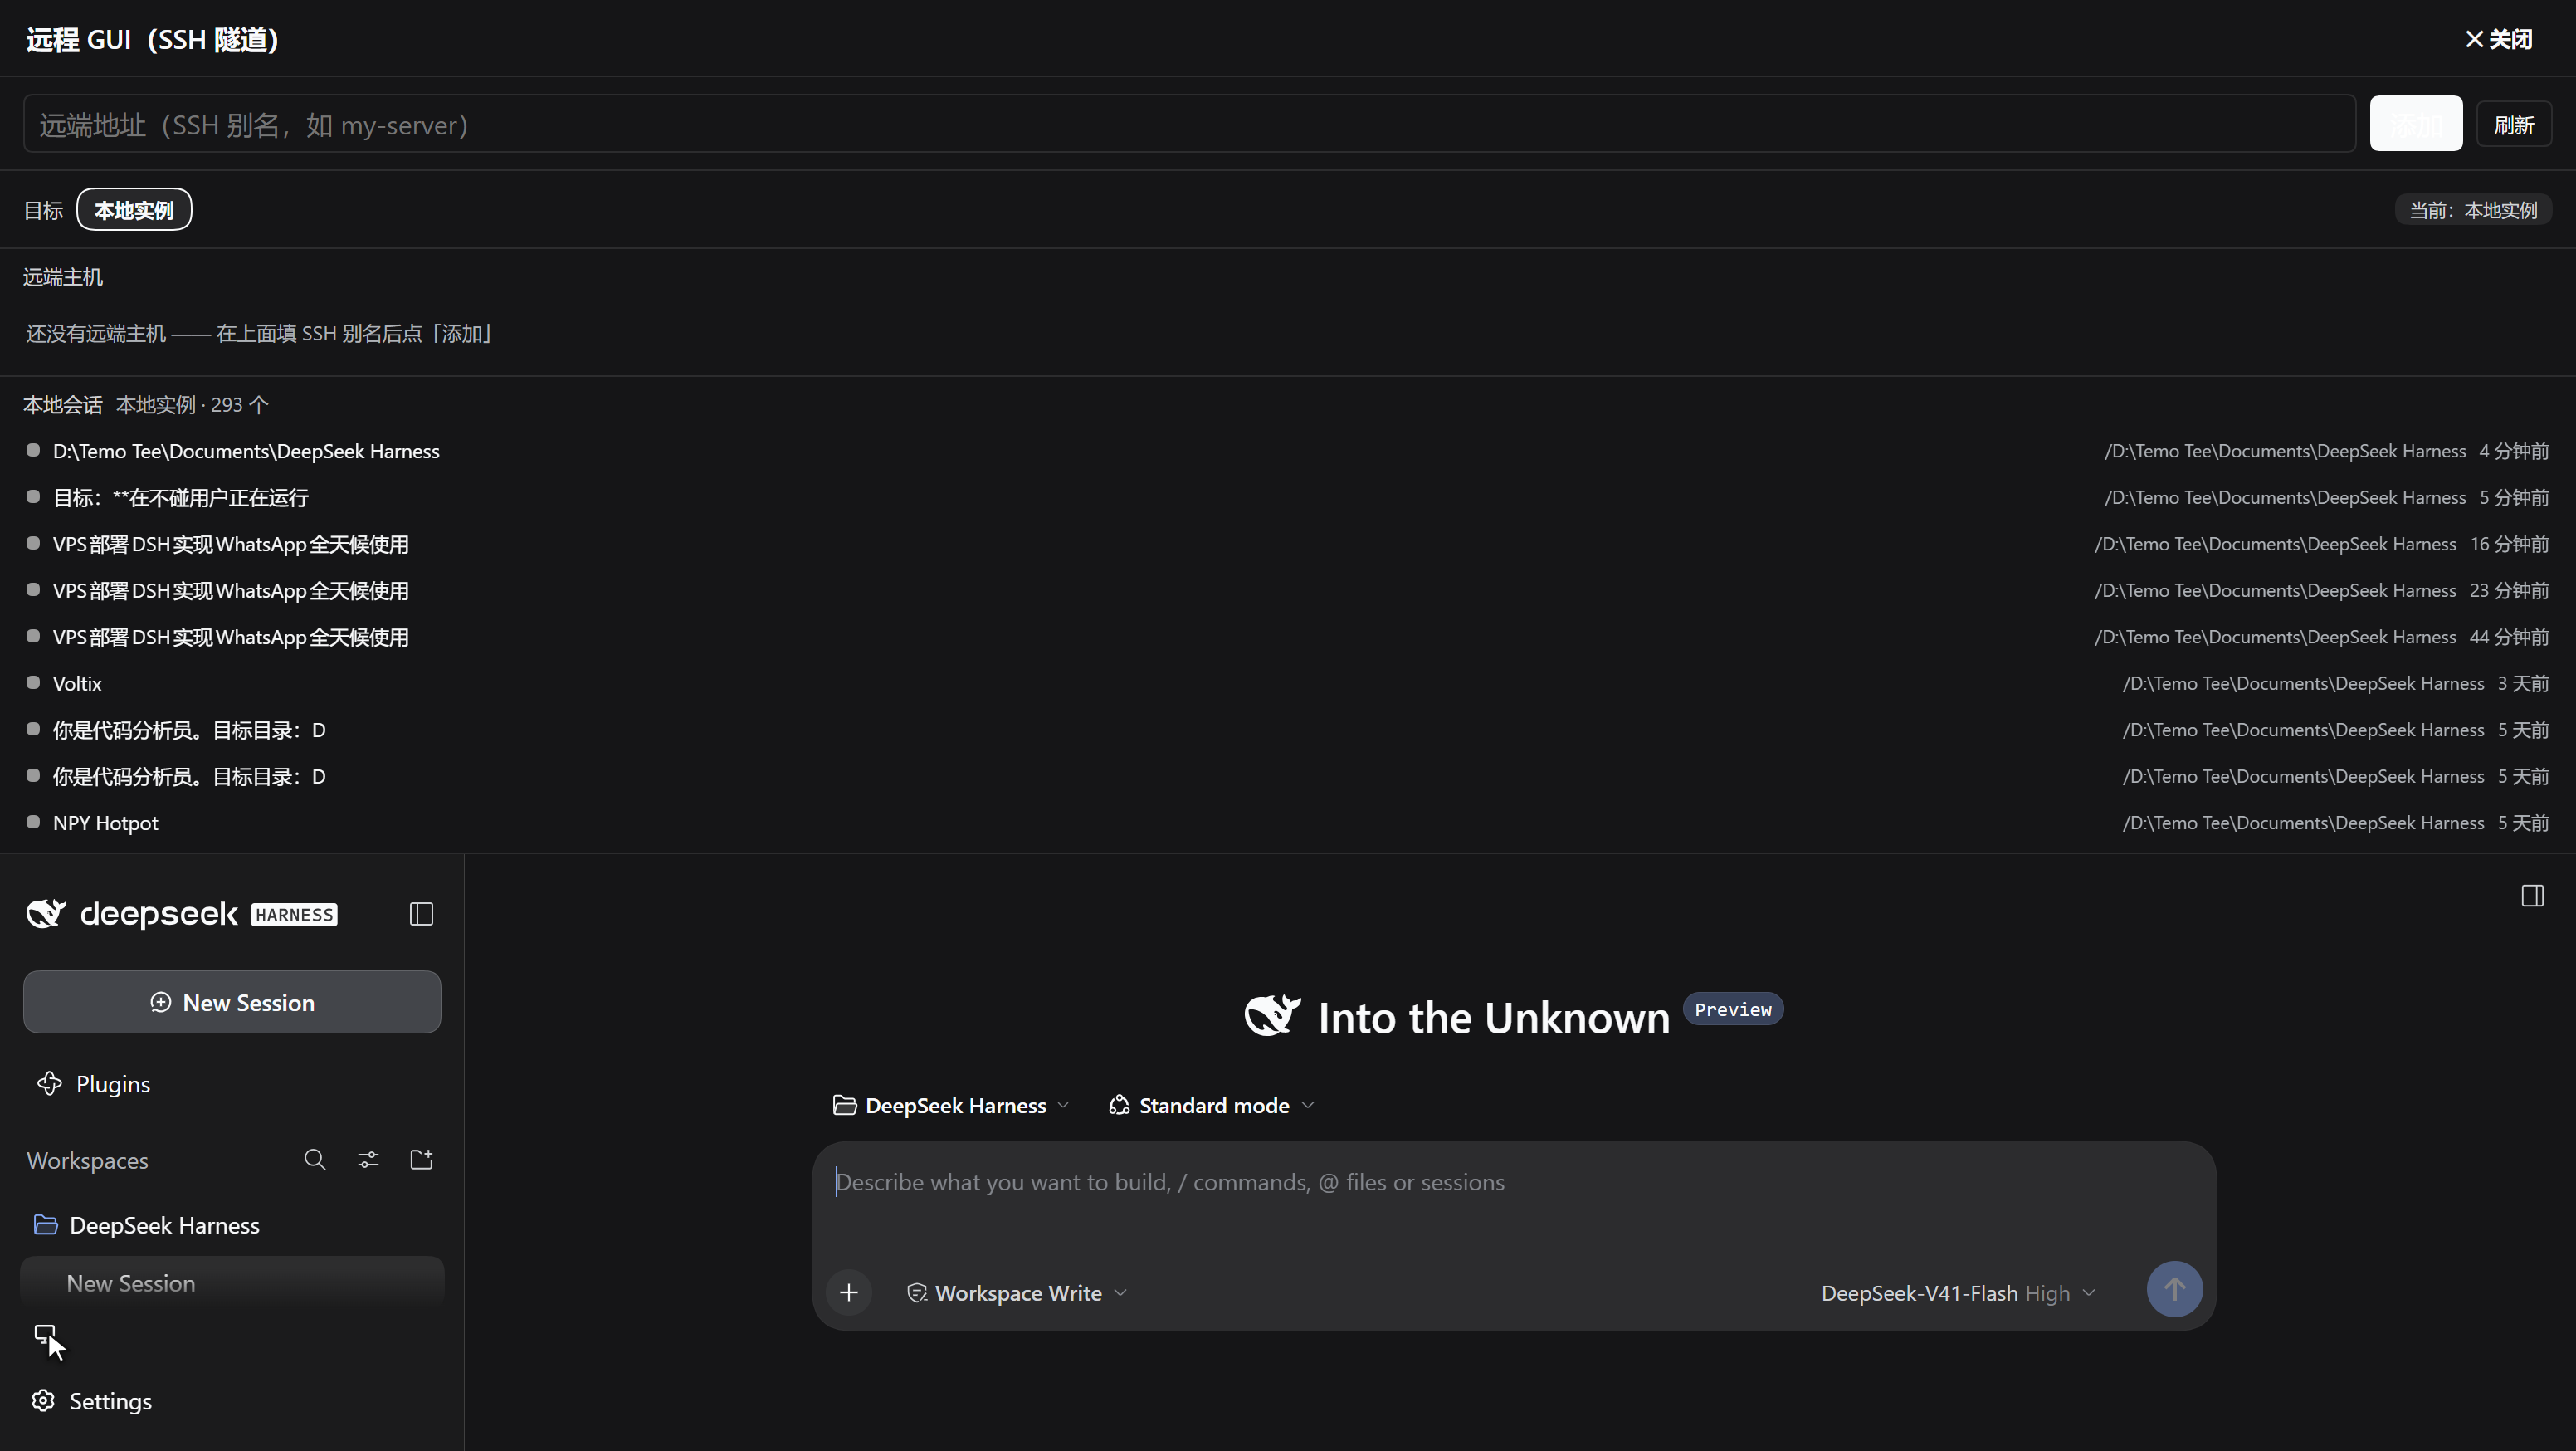Select New Session item under DeepSeek Harness

232,1284
